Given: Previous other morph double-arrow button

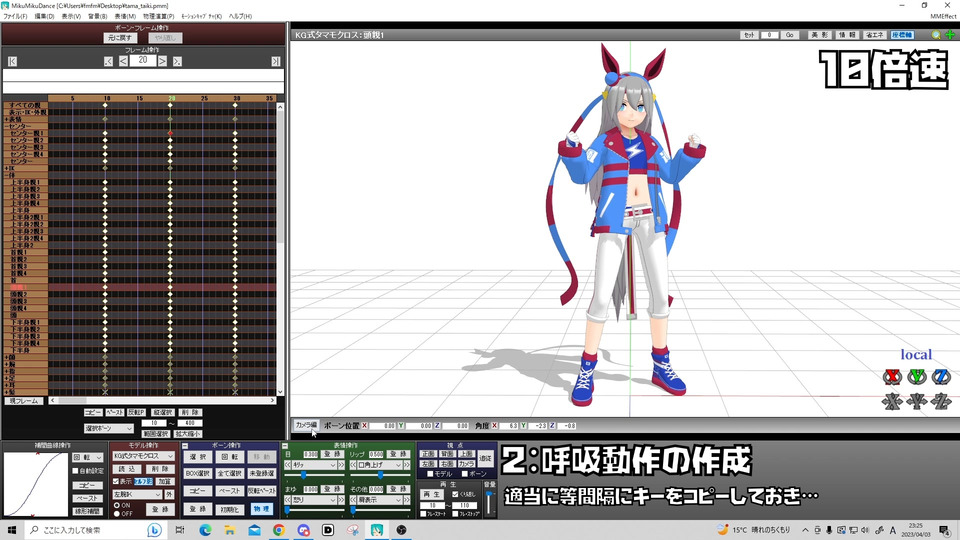Looking at the screenshot, I should tap(353, 500).
